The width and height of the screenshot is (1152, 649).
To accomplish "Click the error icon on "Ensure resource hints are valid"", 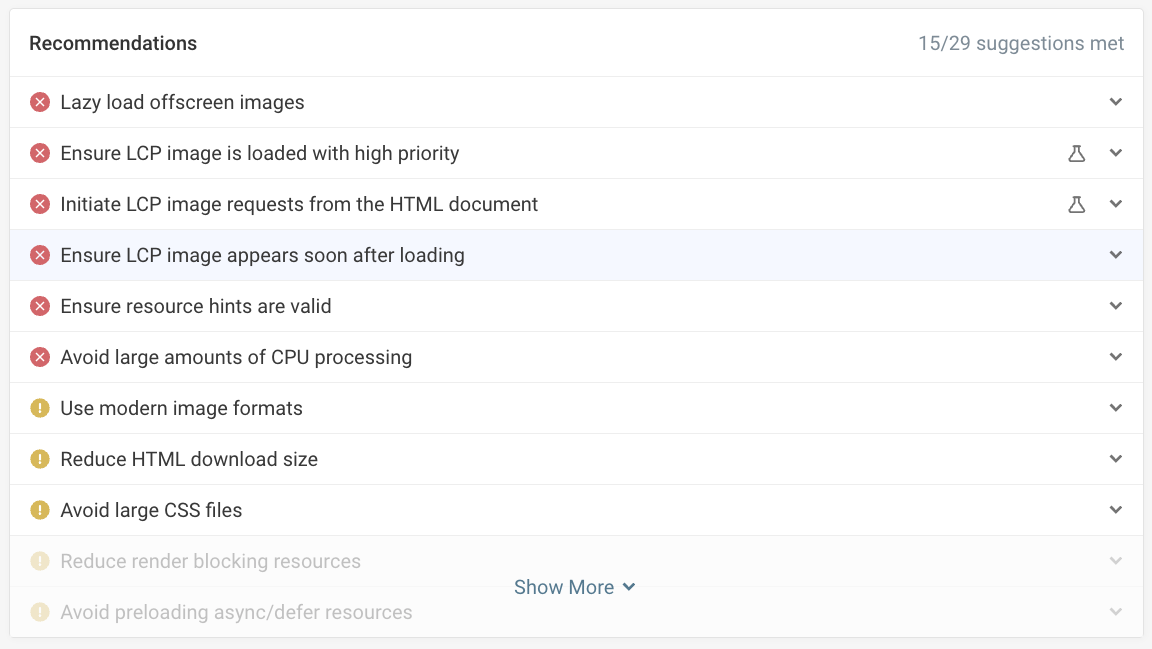I will point(39,306).
